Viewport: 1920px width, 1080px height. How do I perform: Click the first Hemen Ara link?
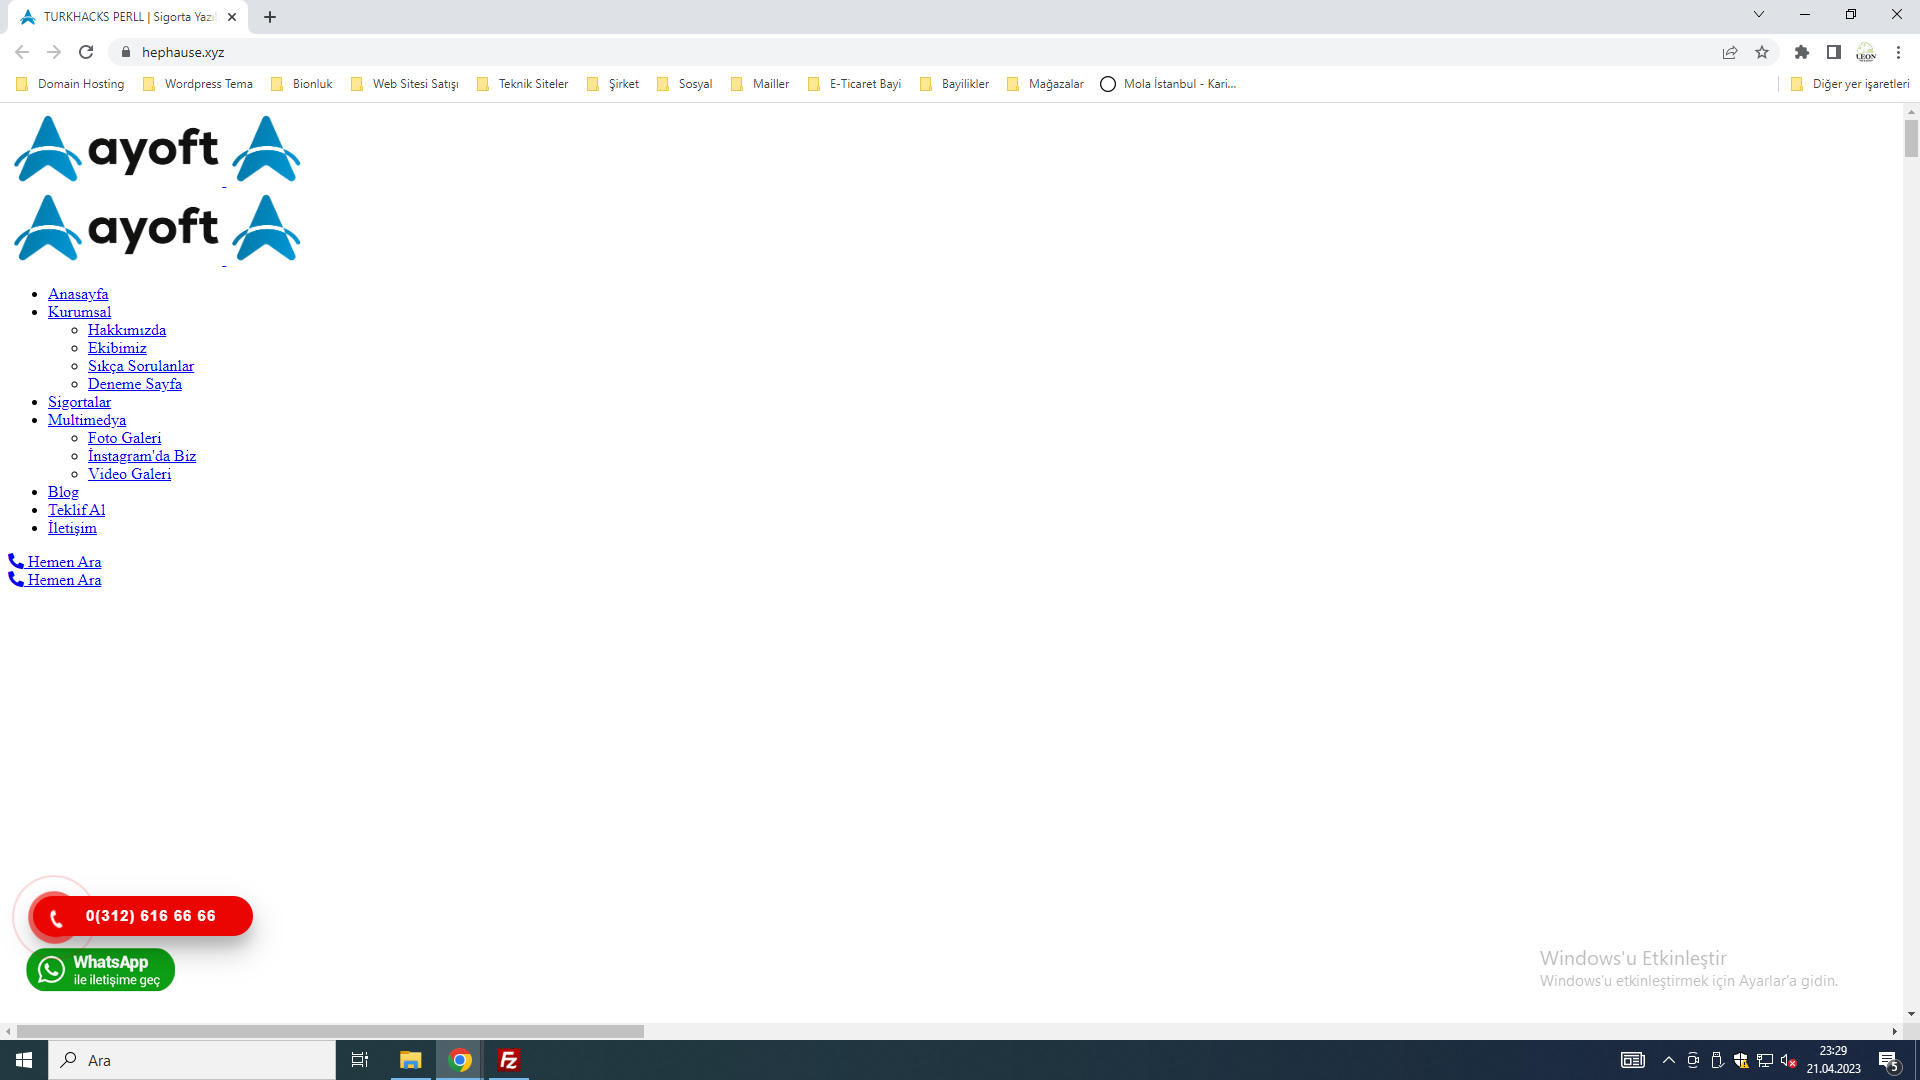[x=55, y=562]
